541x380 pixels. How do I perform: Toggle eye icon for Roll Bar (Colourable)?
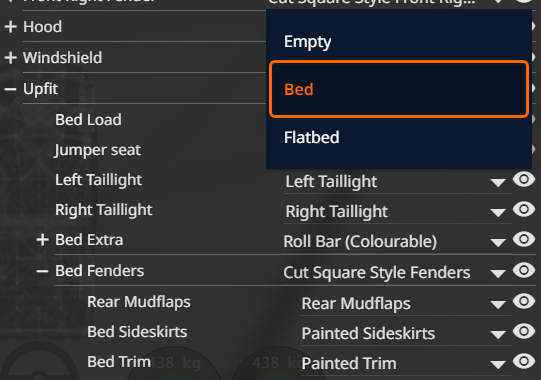[x=523, y=239]
